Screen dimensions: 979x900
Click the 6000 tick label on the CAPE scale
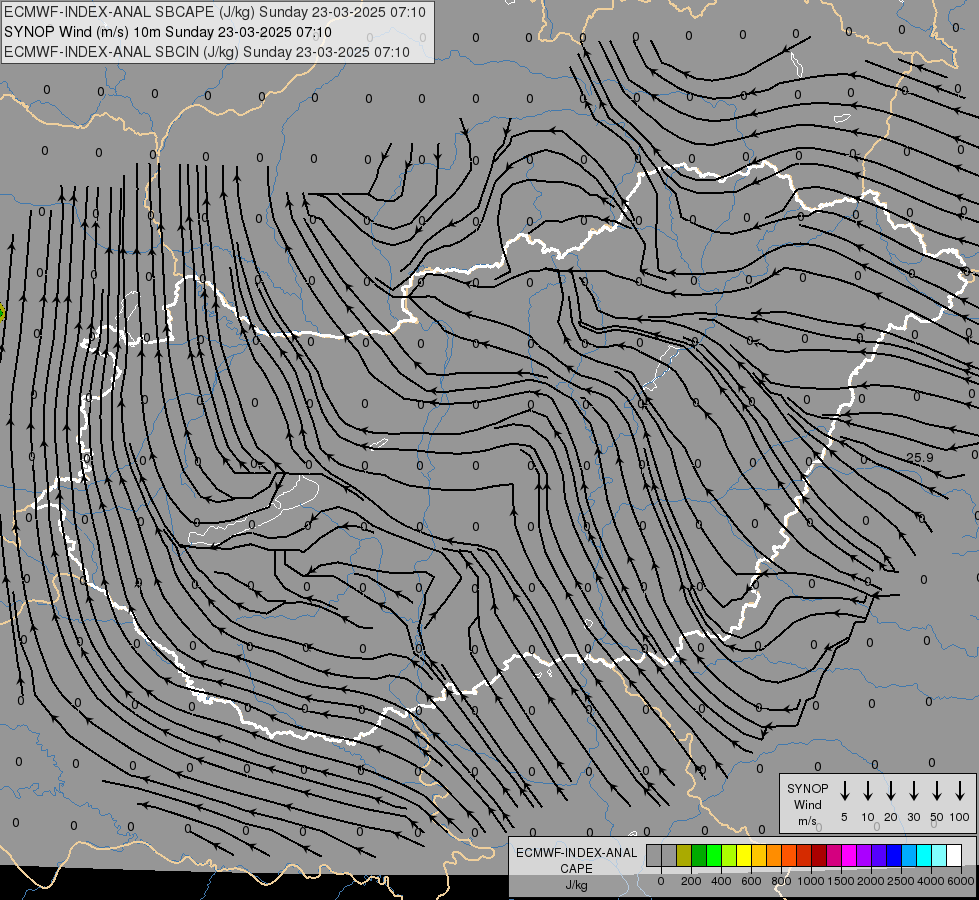961,881
